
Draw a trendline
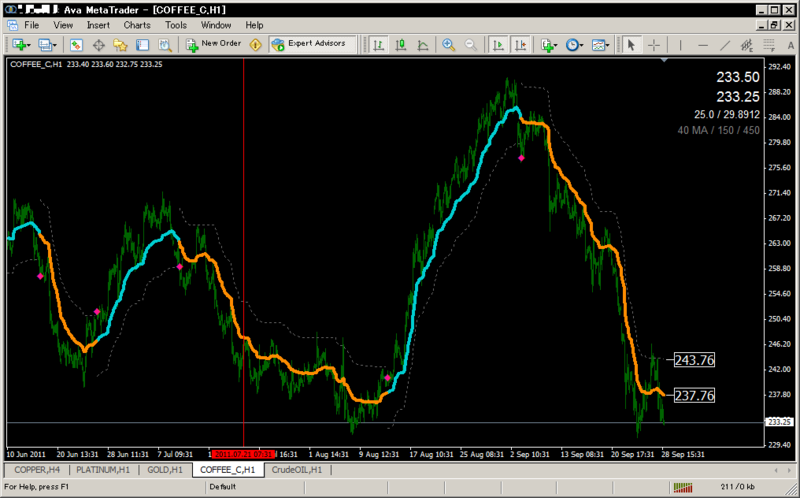tap(724, 45)
